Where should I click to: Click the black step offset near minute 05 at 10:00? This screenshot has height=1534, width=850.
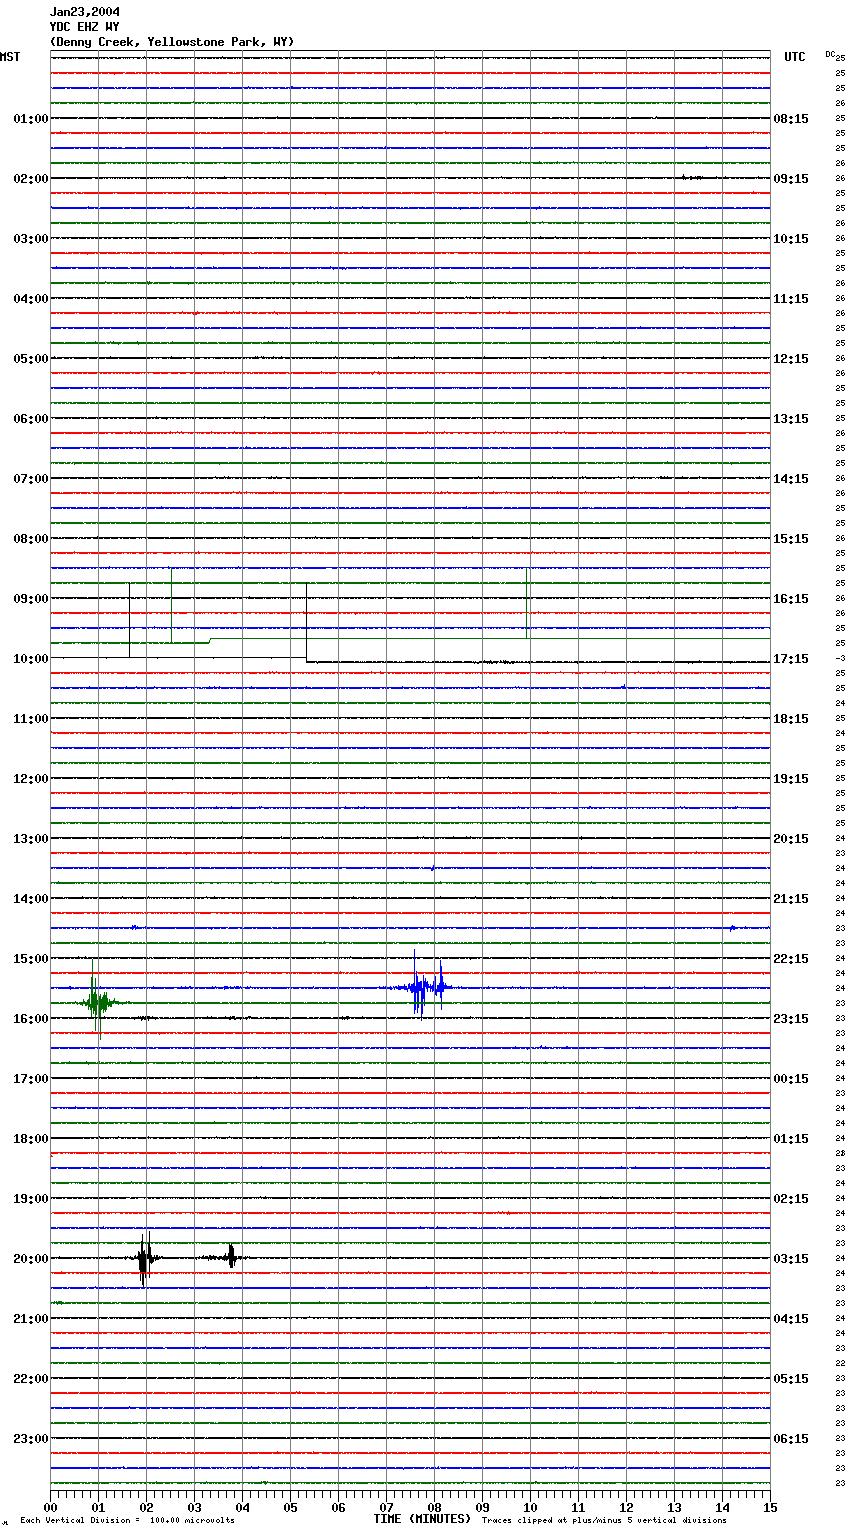coord(306,622)
